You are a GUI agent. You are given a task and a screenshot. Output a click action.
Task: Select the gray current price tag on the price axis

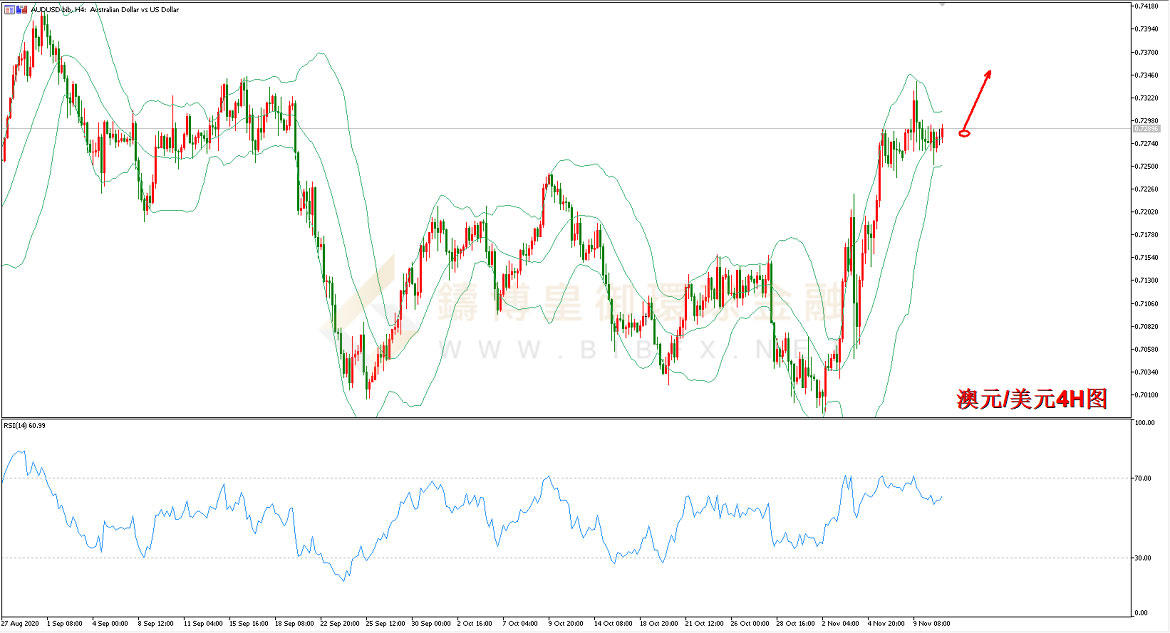[x=1147, y=129]
